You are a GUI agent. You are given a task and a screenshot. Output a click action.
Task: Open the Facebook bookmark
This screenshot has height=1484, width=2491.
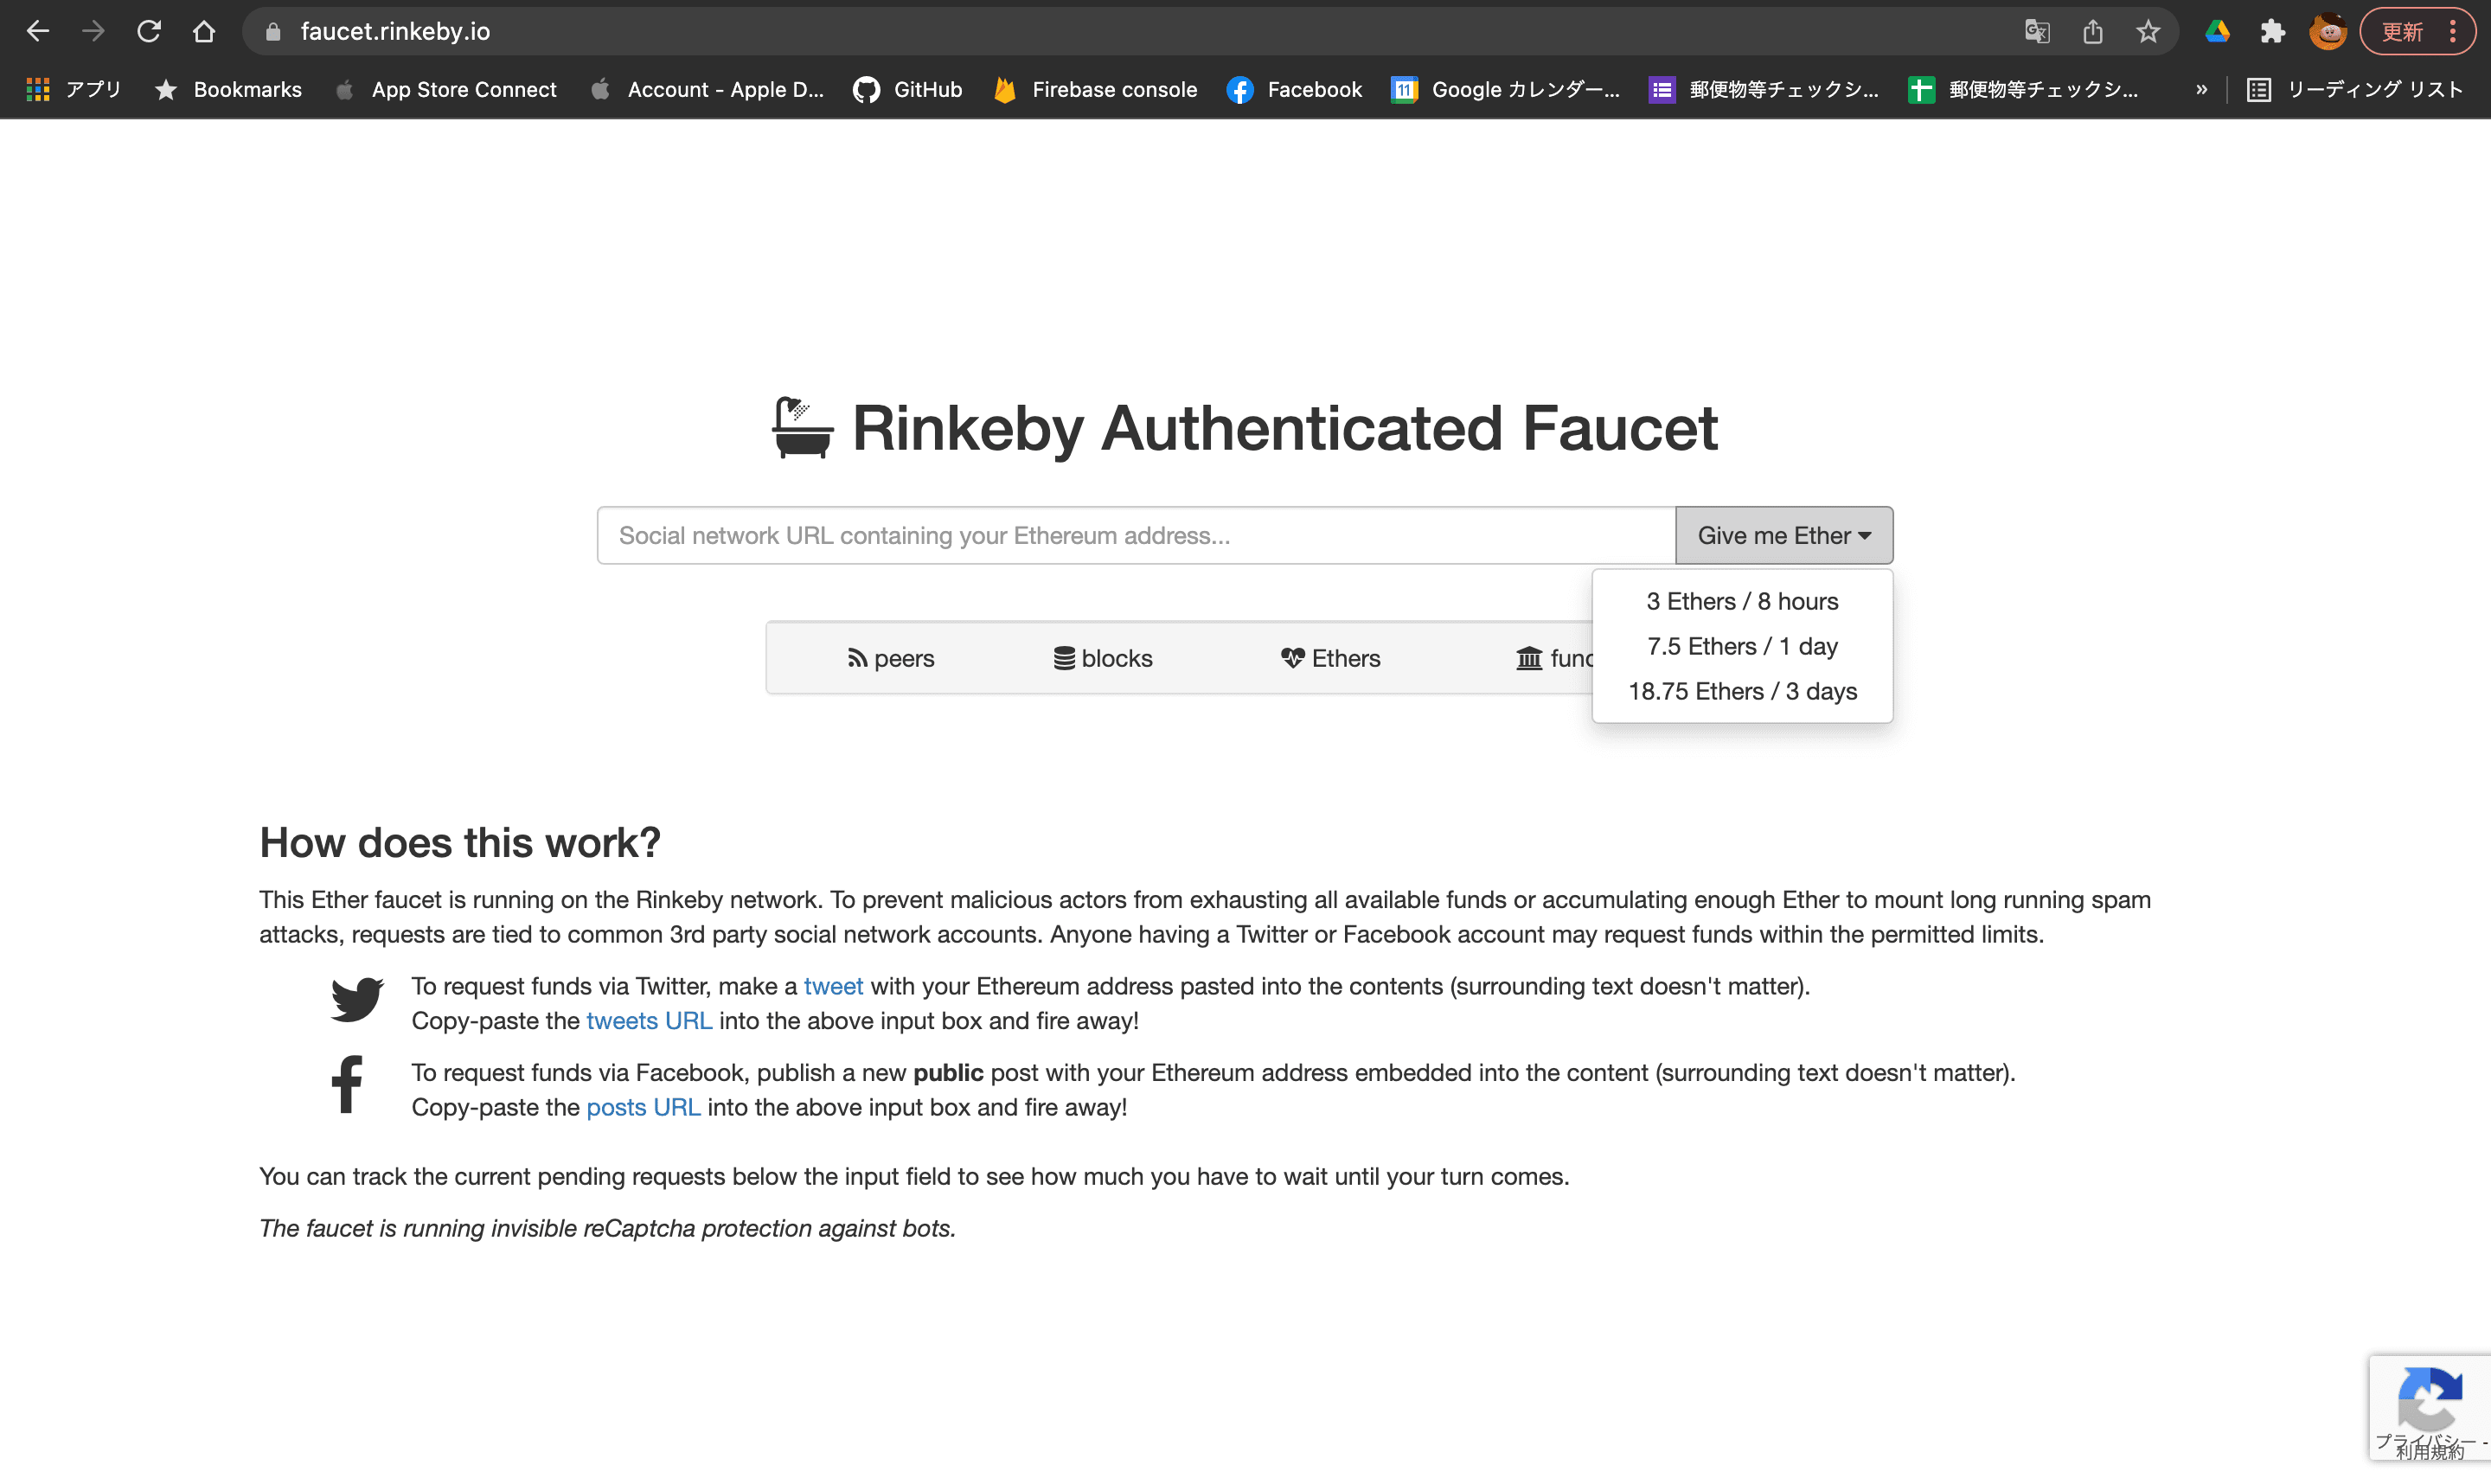click(x=1295, y=90)
